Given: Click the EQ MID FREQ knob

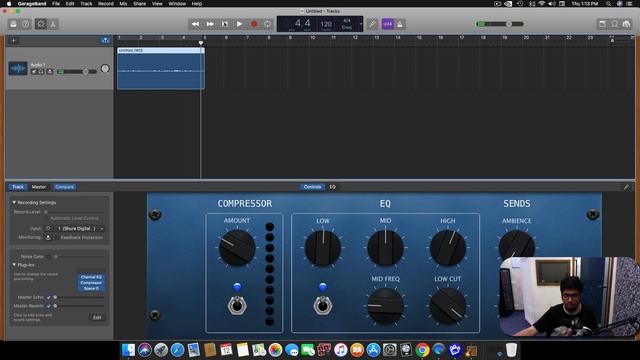Looking at the screenshot, I should 385,306.
